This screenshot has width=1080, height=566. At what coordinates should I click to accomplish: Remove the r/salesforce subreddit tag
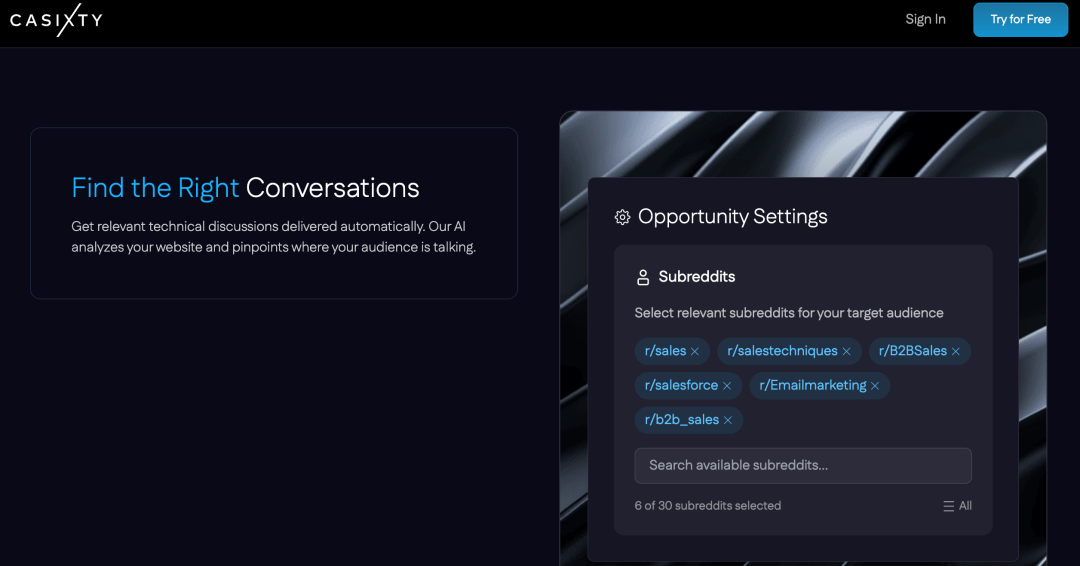[727, 386]
